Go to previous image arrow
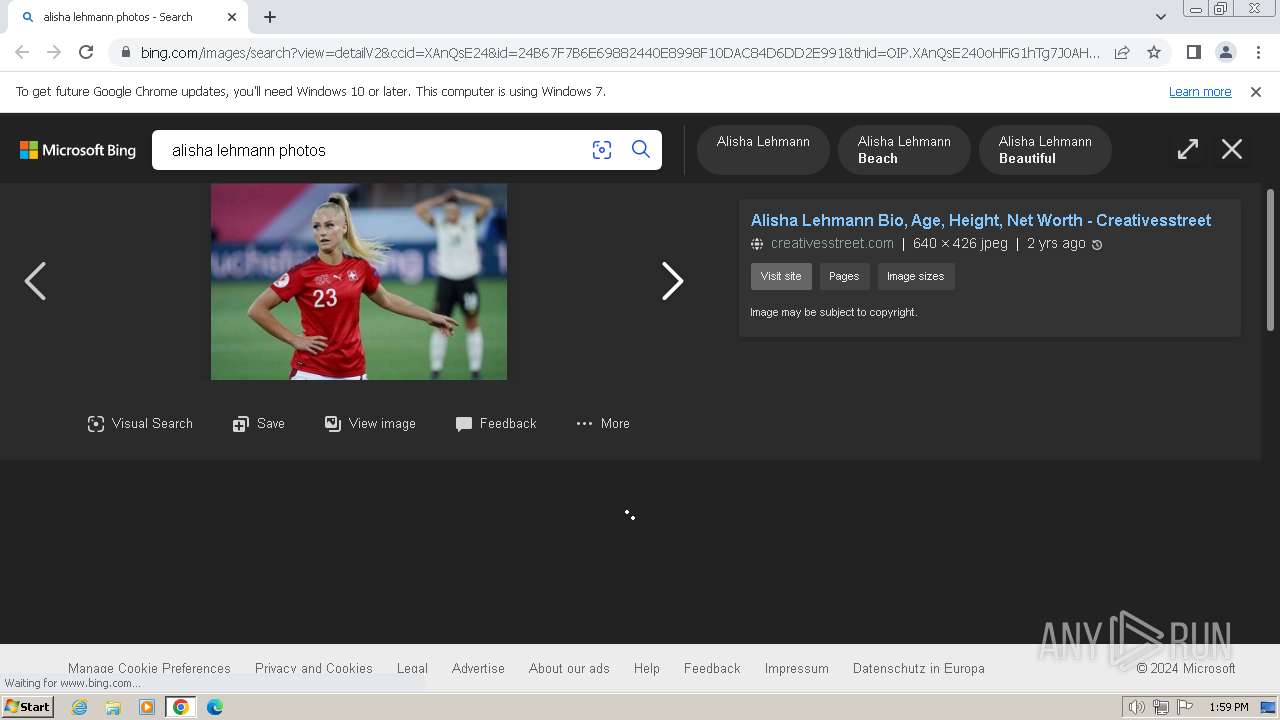 (35, 281)
